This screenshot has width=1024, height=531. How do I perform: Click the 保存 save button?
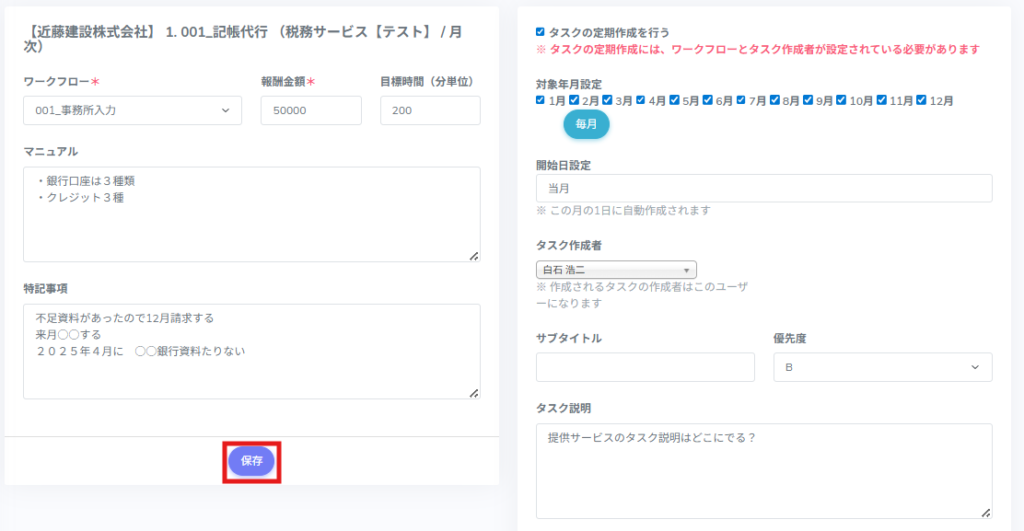tap(251, 461)
